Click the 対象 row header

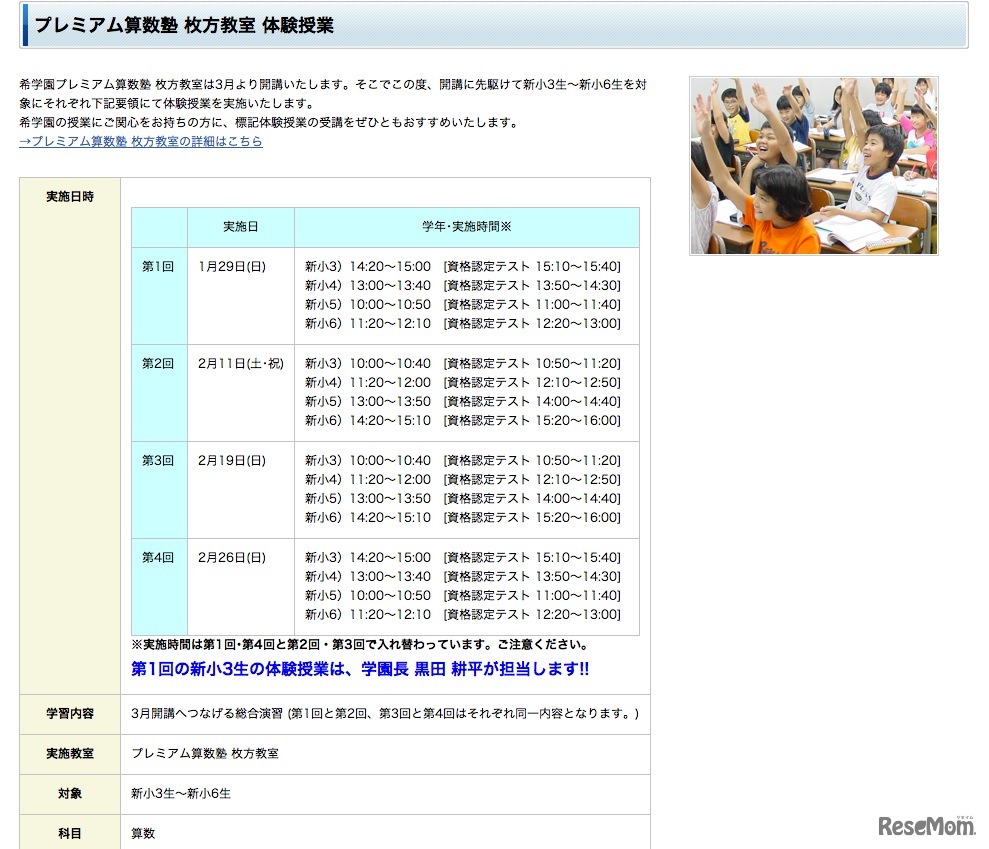click(68, 794)
